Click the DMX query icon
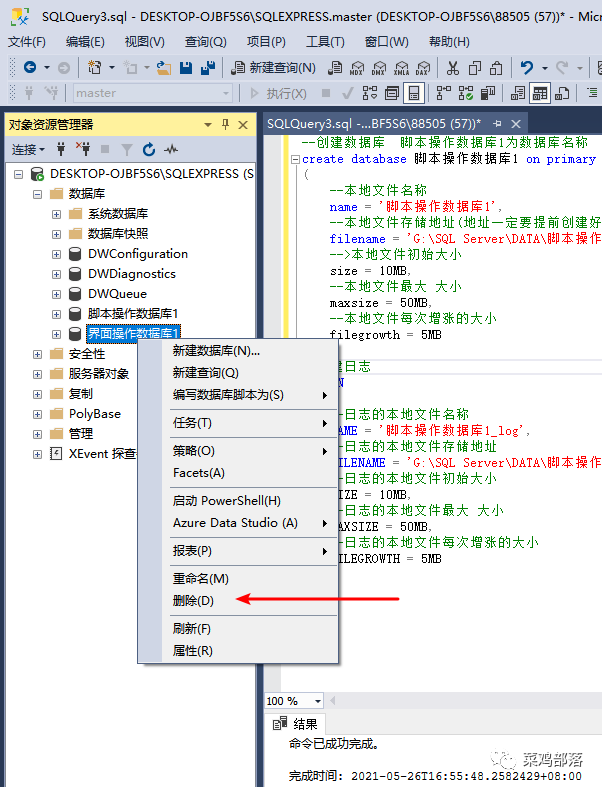Viewport: 602px width, 787px height. 379,68
